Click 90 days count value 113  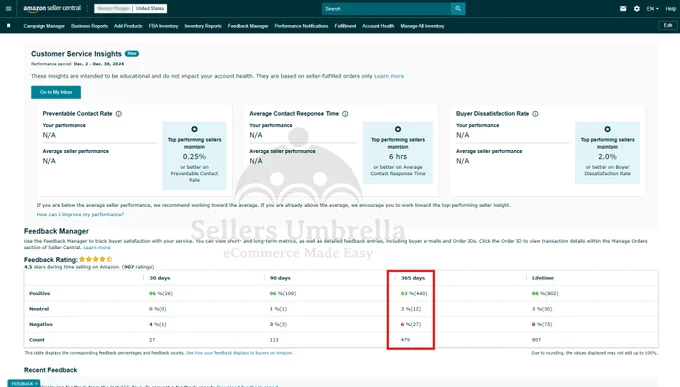pyautogui.click(x=274, y=340)
